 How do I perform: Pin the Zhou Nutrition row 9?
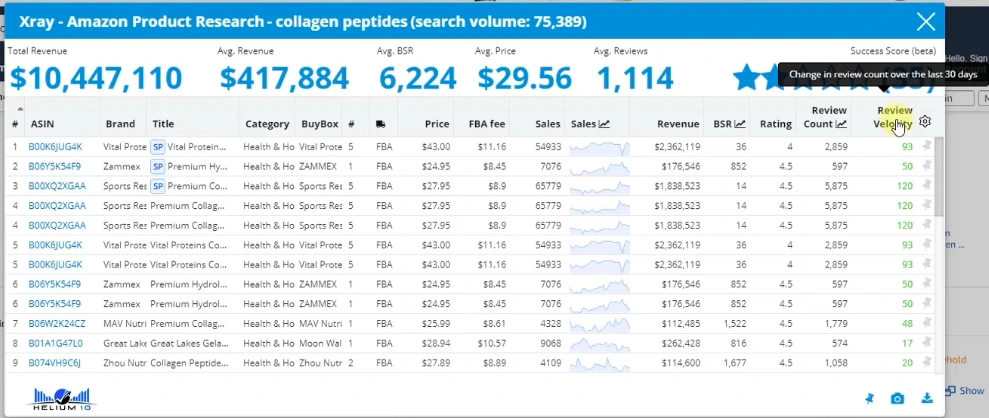(x=927, y=363)
